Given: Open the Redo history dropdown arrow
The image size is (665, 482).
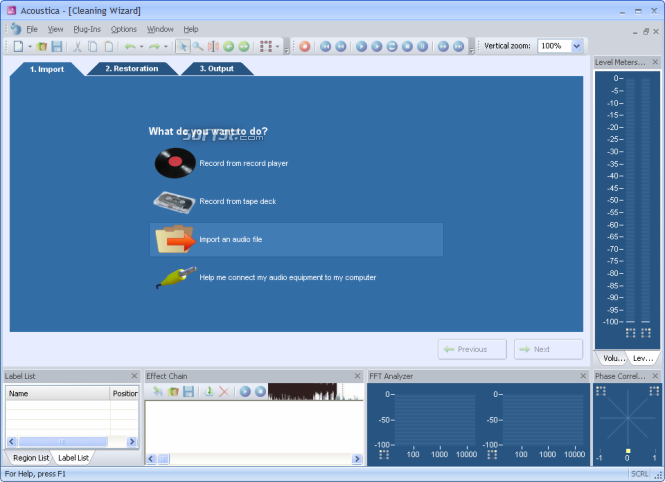Looking at the screenshot, I should [x=165, y=47].
